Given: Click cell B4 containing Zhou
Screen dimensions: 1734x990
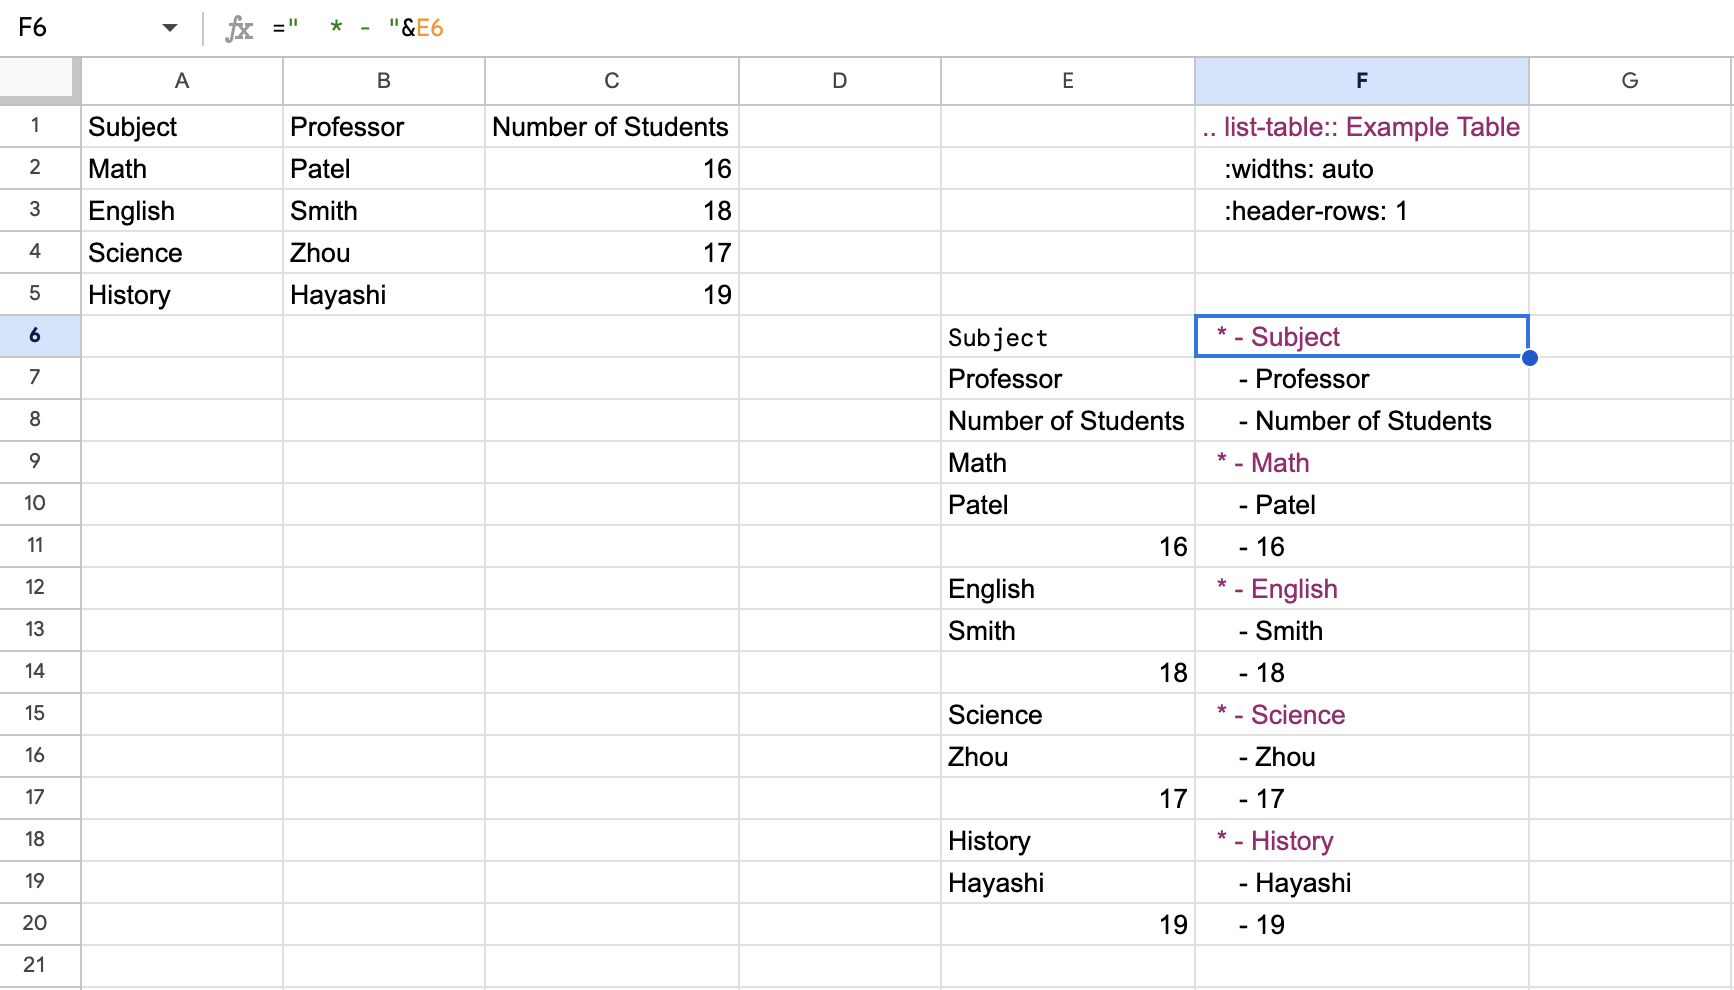Looking at the screenshot, I should [384, 253].
